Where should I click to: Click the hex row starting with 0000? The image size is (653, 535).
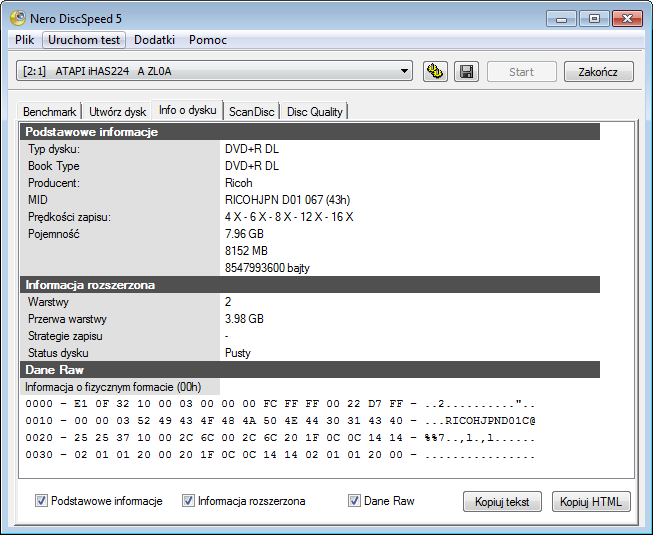tap(280, 403)
